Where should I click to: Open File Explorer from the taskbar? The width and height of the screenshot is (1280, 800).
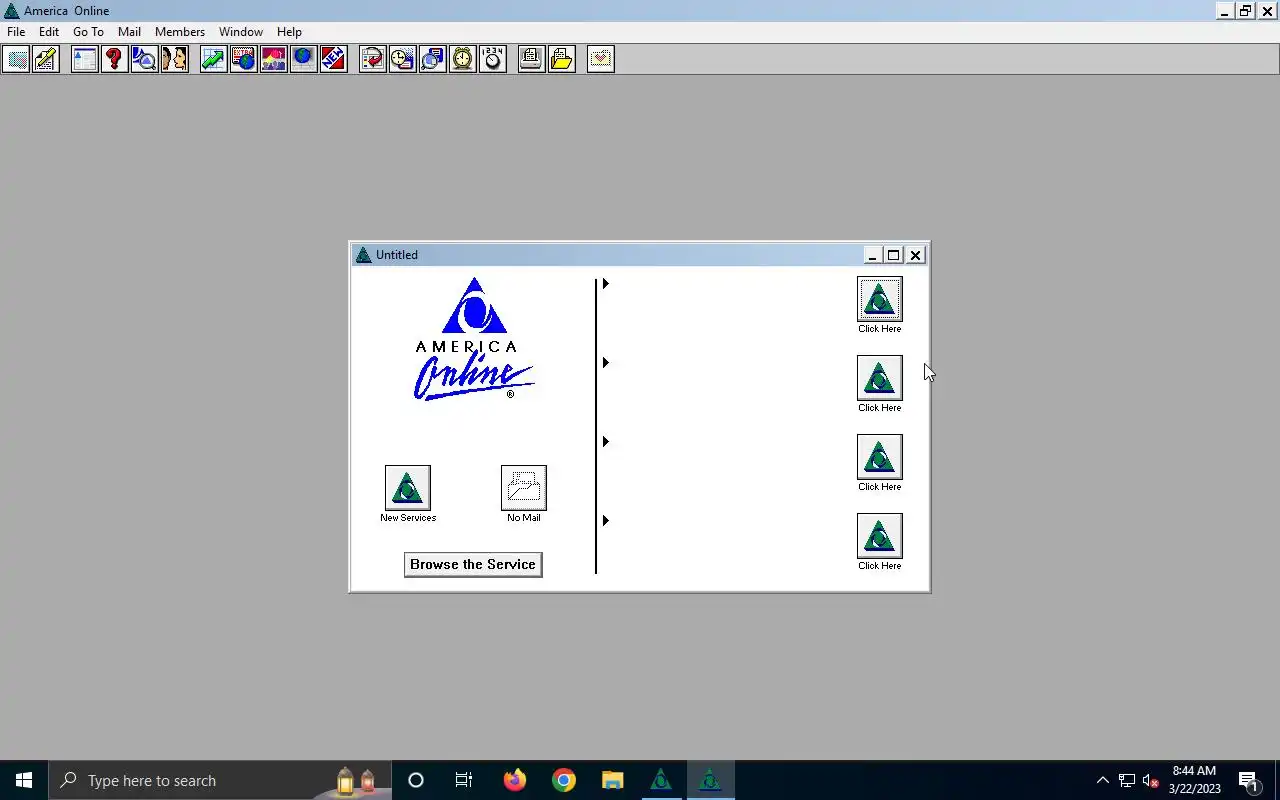click(612, 780)
